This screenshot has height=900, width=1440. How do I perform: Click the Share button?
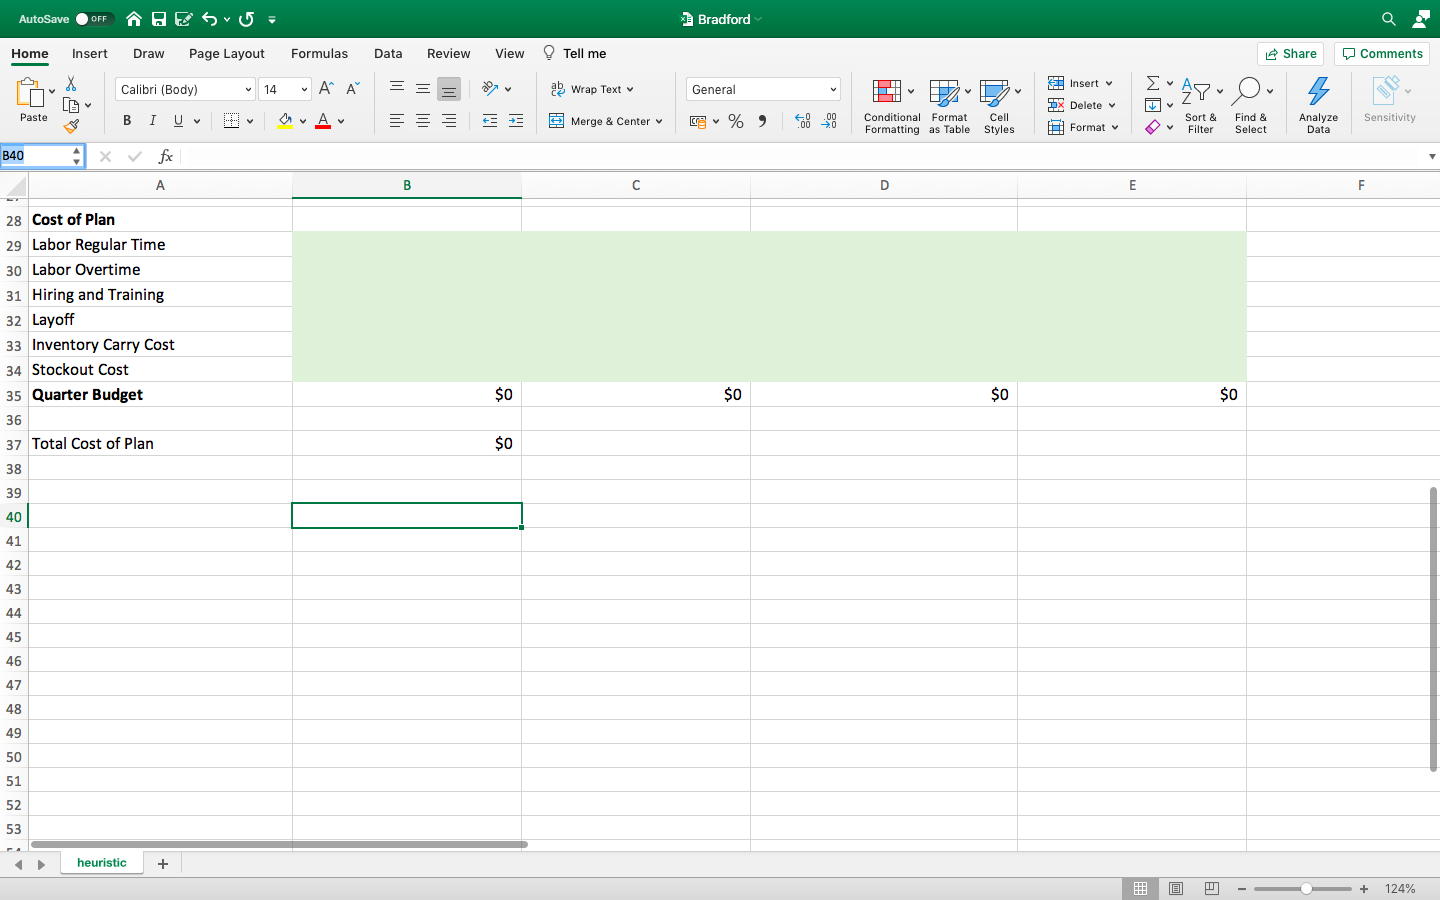coord(1290,53)
